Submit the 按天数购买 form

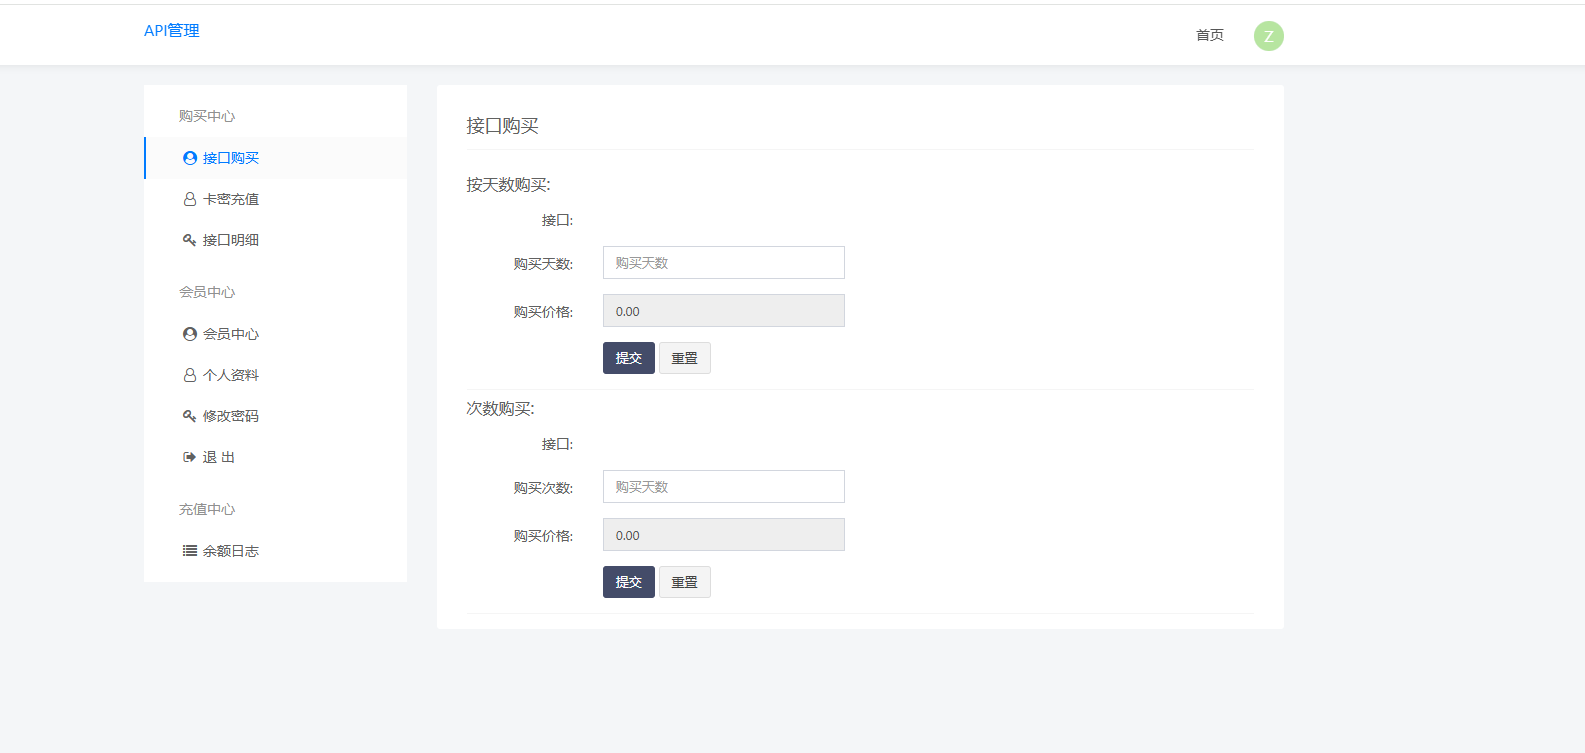[x=628, y=358]
